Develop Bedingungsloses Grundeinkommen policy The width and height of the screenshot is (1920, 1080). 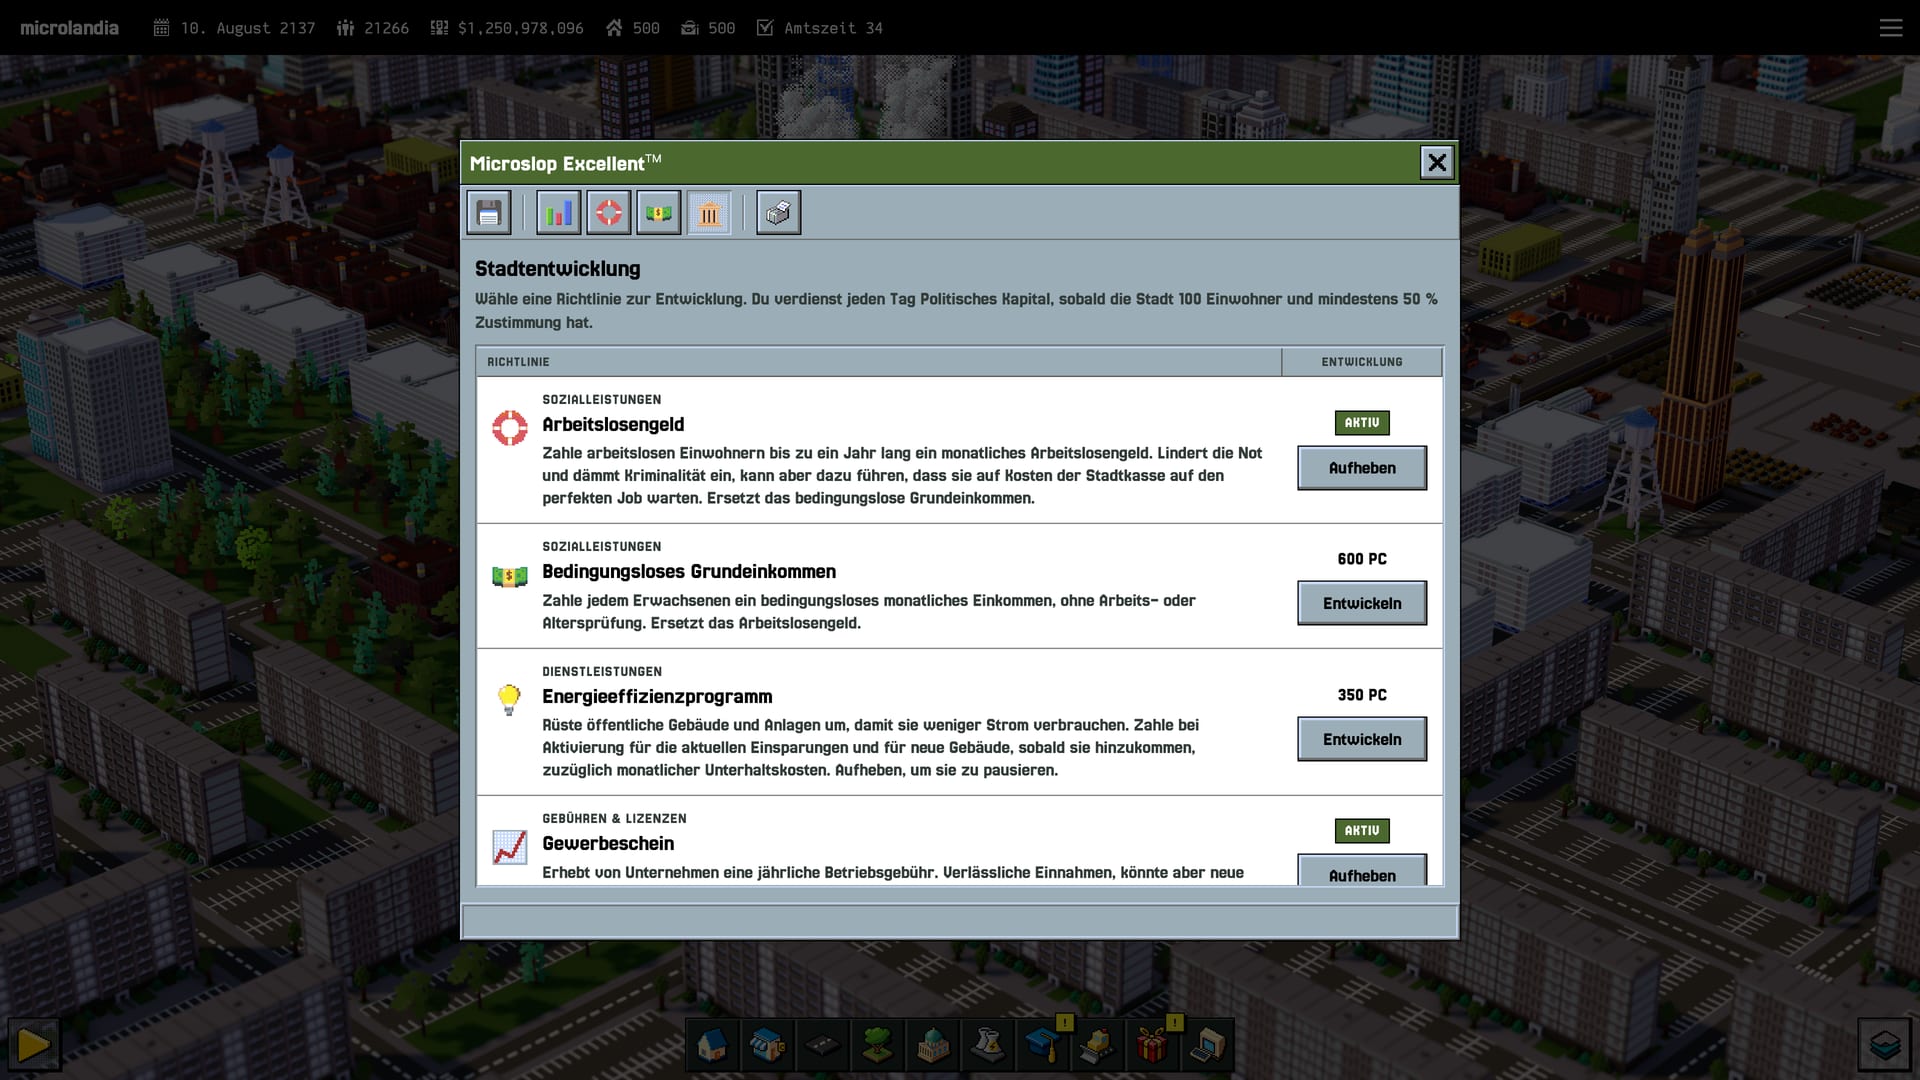tap(1362, 603)
